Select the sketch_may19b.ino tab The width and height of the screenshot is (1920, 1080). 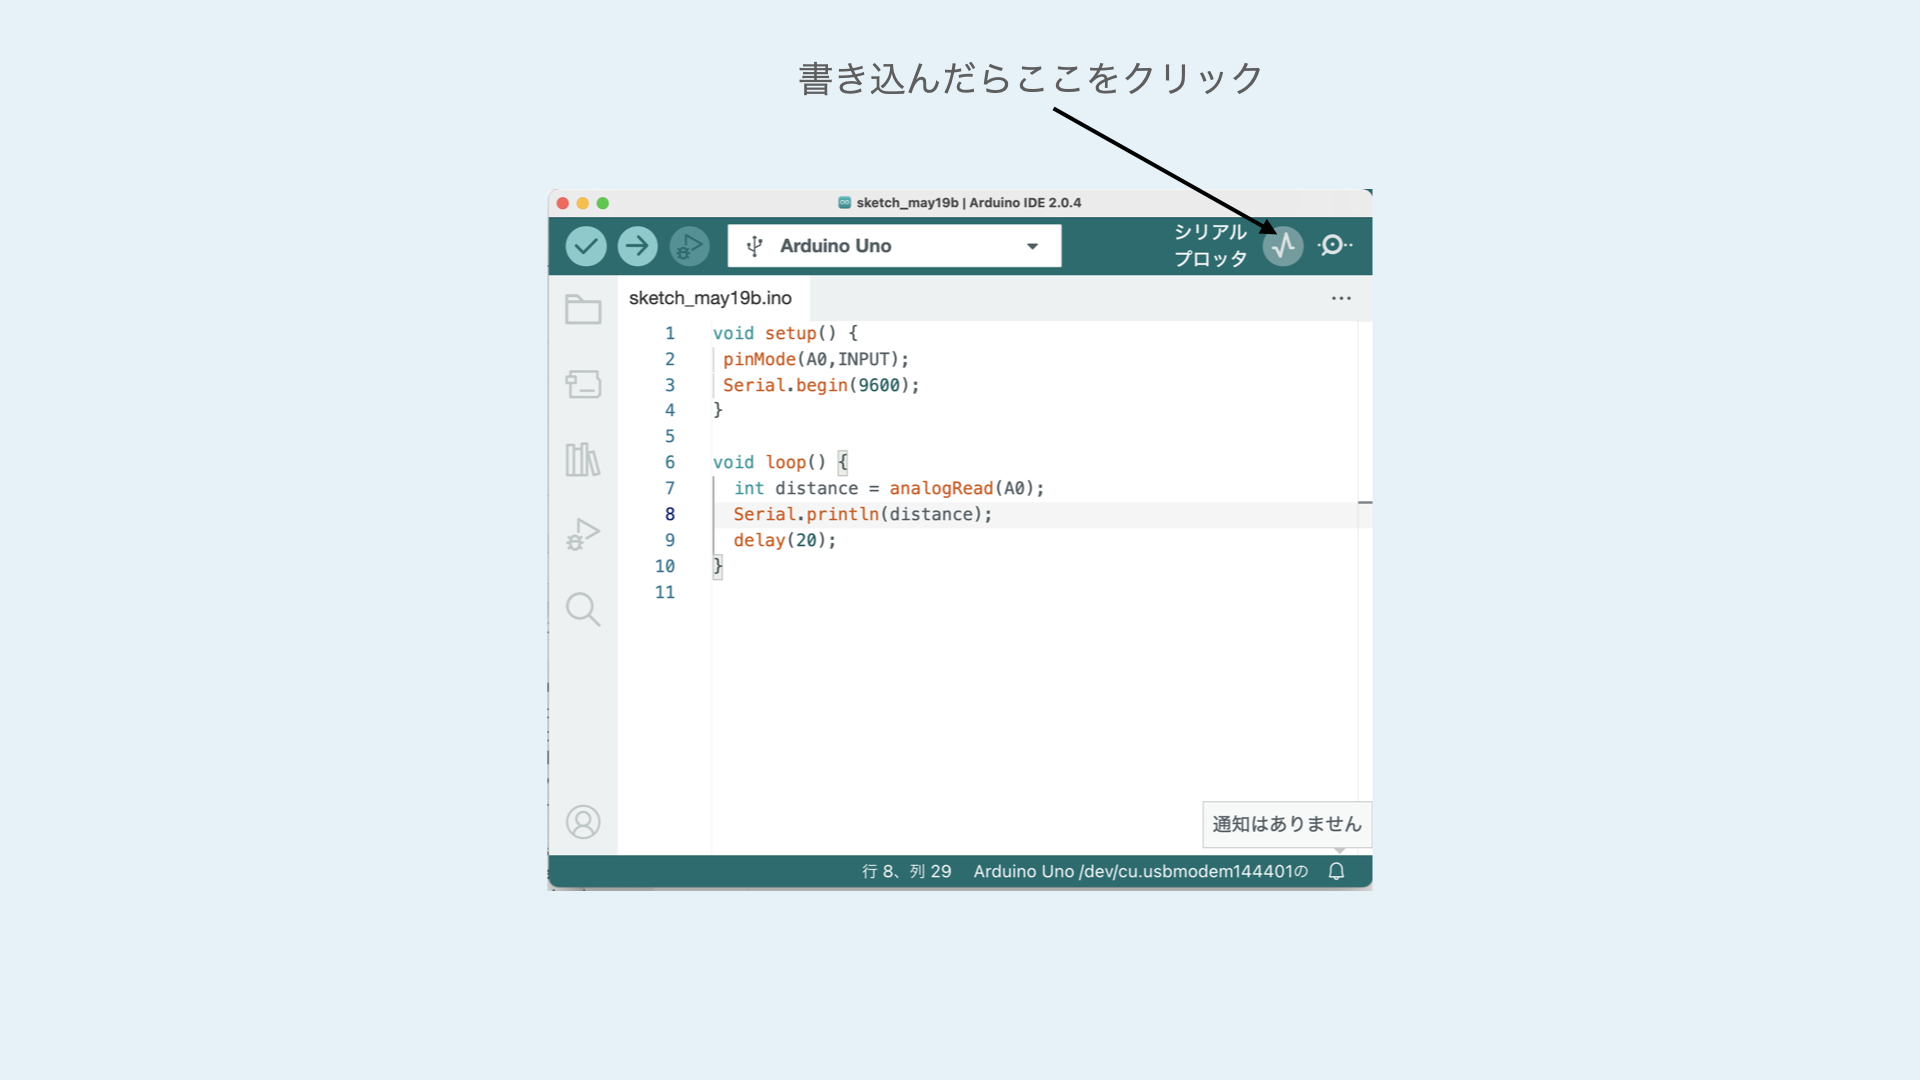tap(710, 299)
